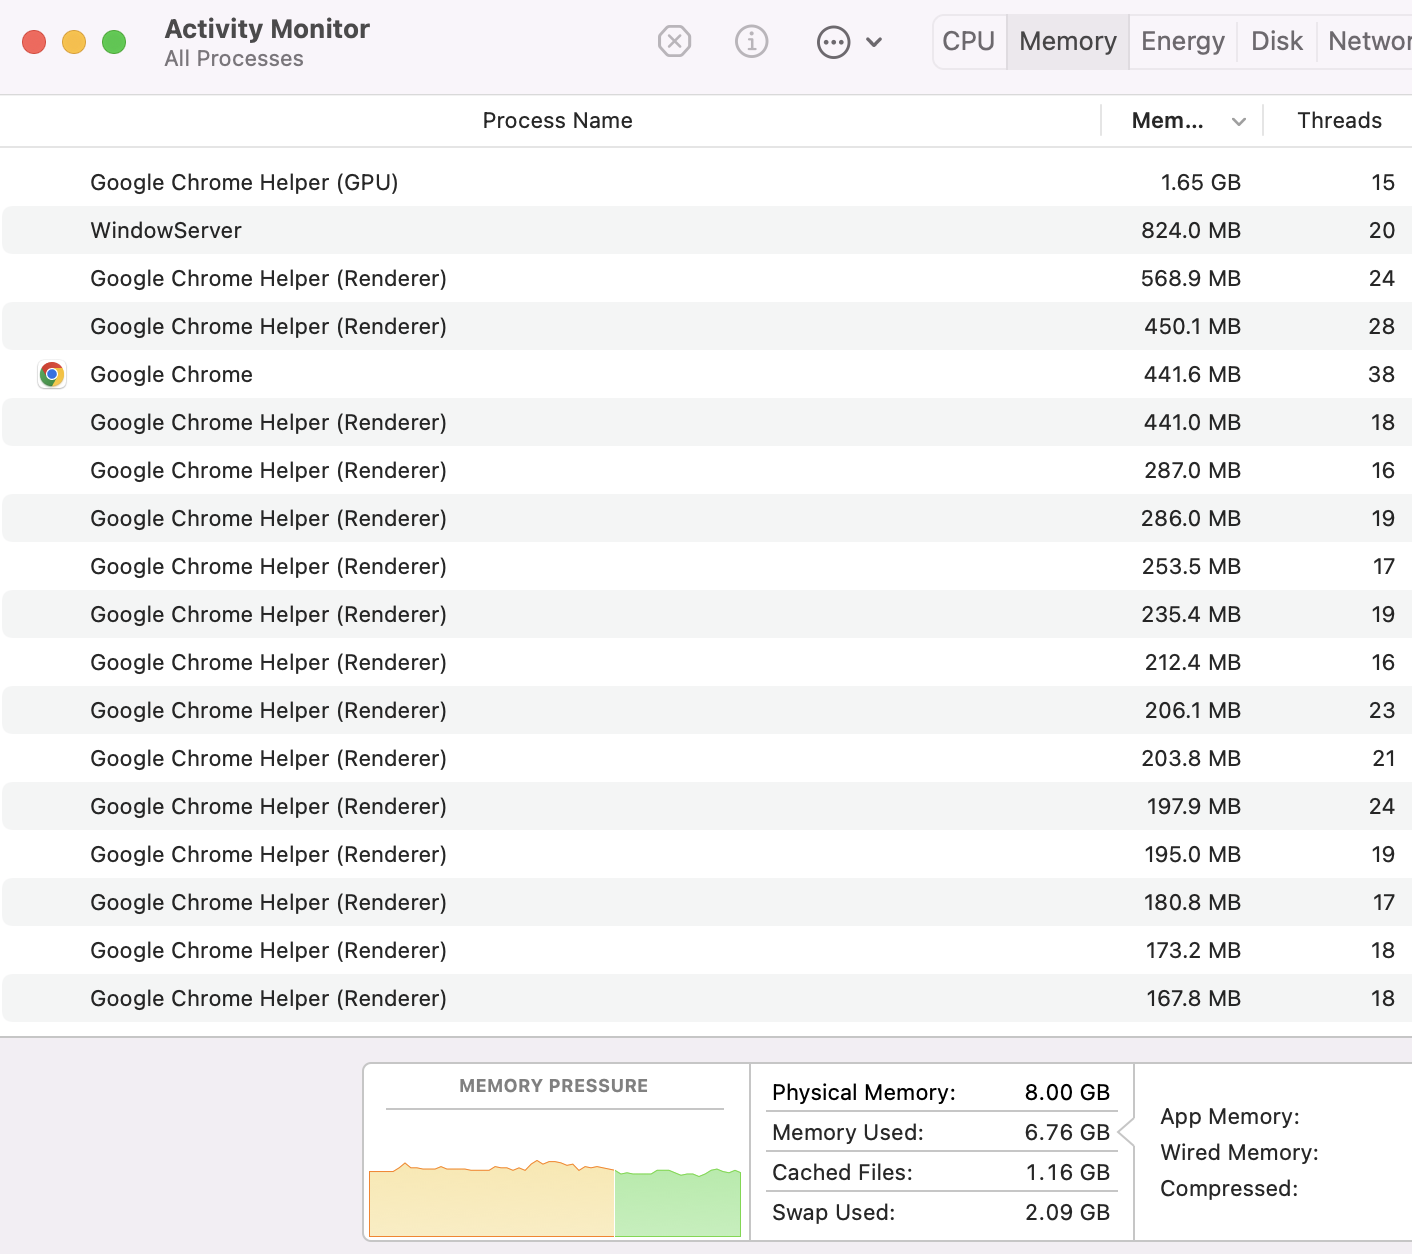Click the Wired Memory label
This screenshot has width=1412, height=1254.
pyautogui.click(x=1239, y=1152)
